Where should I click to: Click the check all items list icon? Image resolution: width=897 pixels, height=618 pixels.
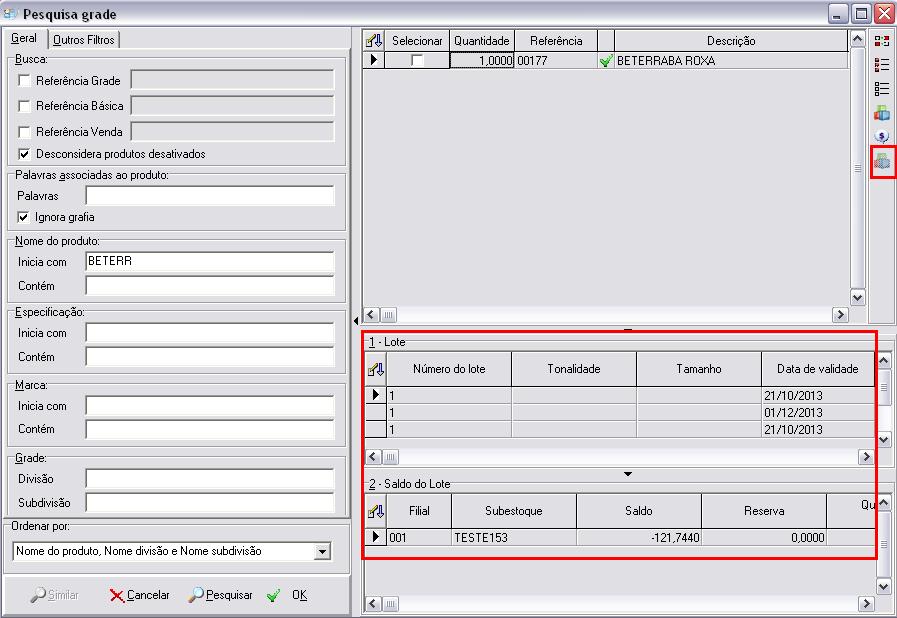point(882,65)
